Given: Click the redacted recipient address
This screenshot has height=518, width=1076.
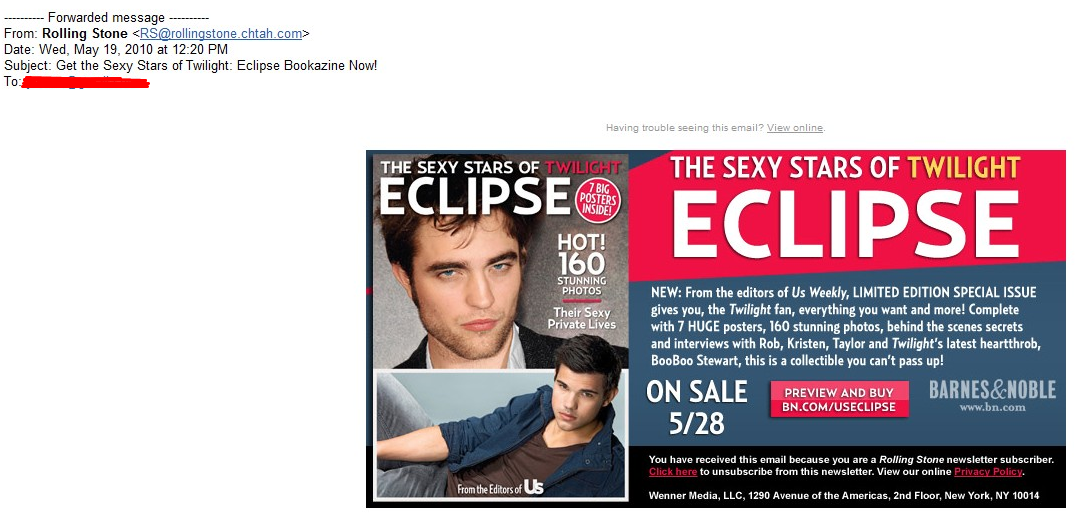Looking at the screenshot, I should pos(86,83).
